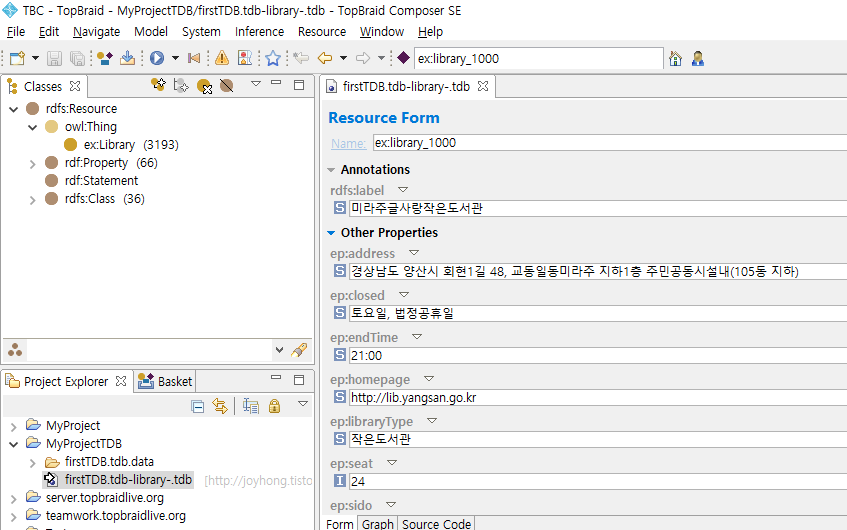The width and height of the screenshot is (847, 530).
Task: Click the red-shape diagram toolbar icon
Action: click(x=245, y=58)
